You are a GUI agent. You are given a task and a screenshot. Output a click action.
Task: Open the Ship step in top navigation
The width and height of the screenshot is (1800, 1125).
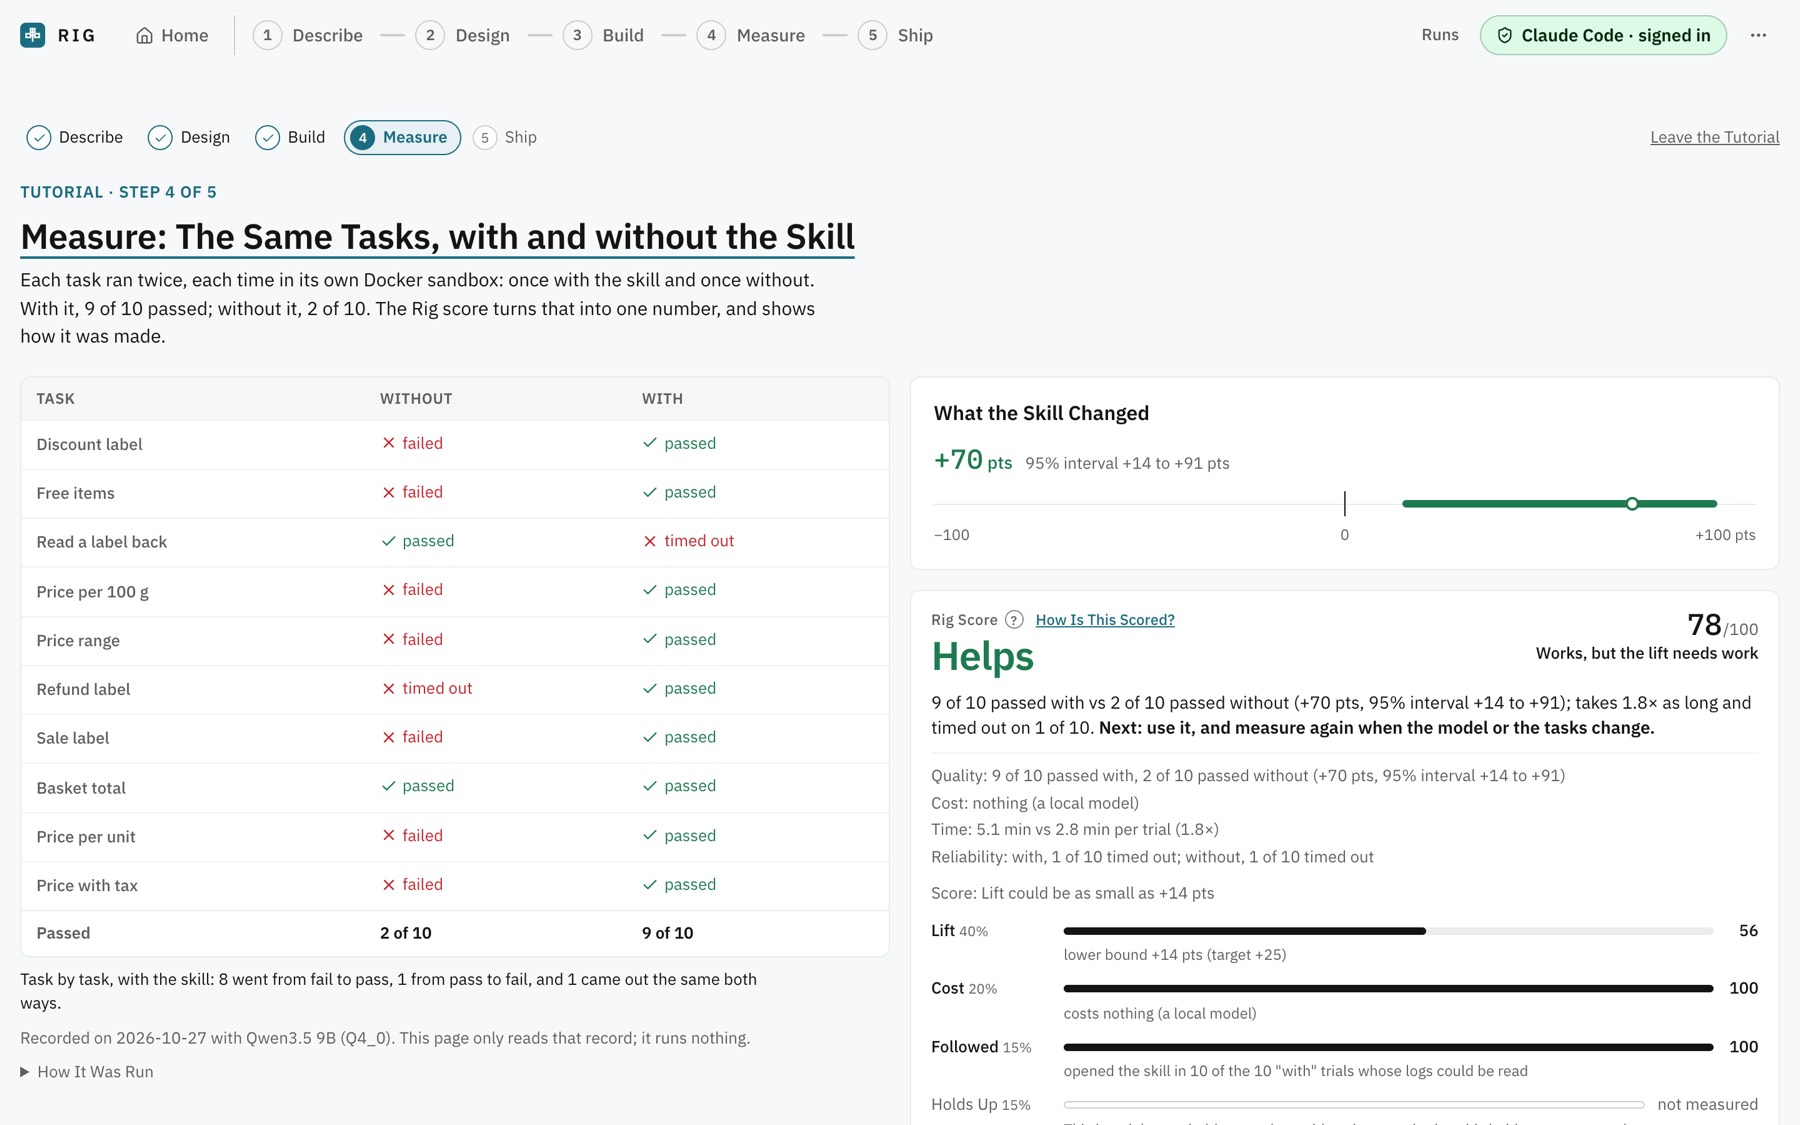click(x=896, y=35)
